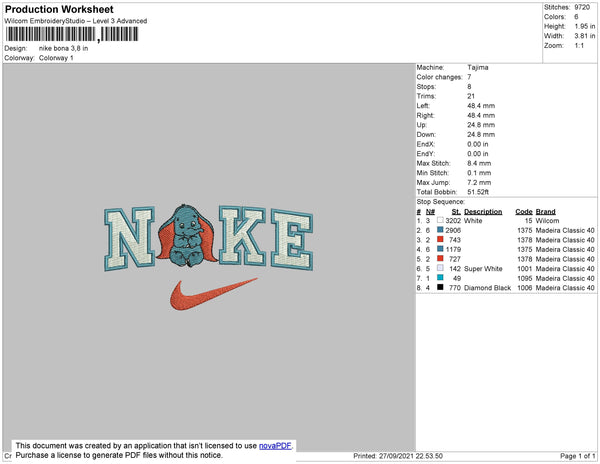Screen dimensions: 600x464
Task: Click the red swoosh in the design preview
Action: point(213,294)
